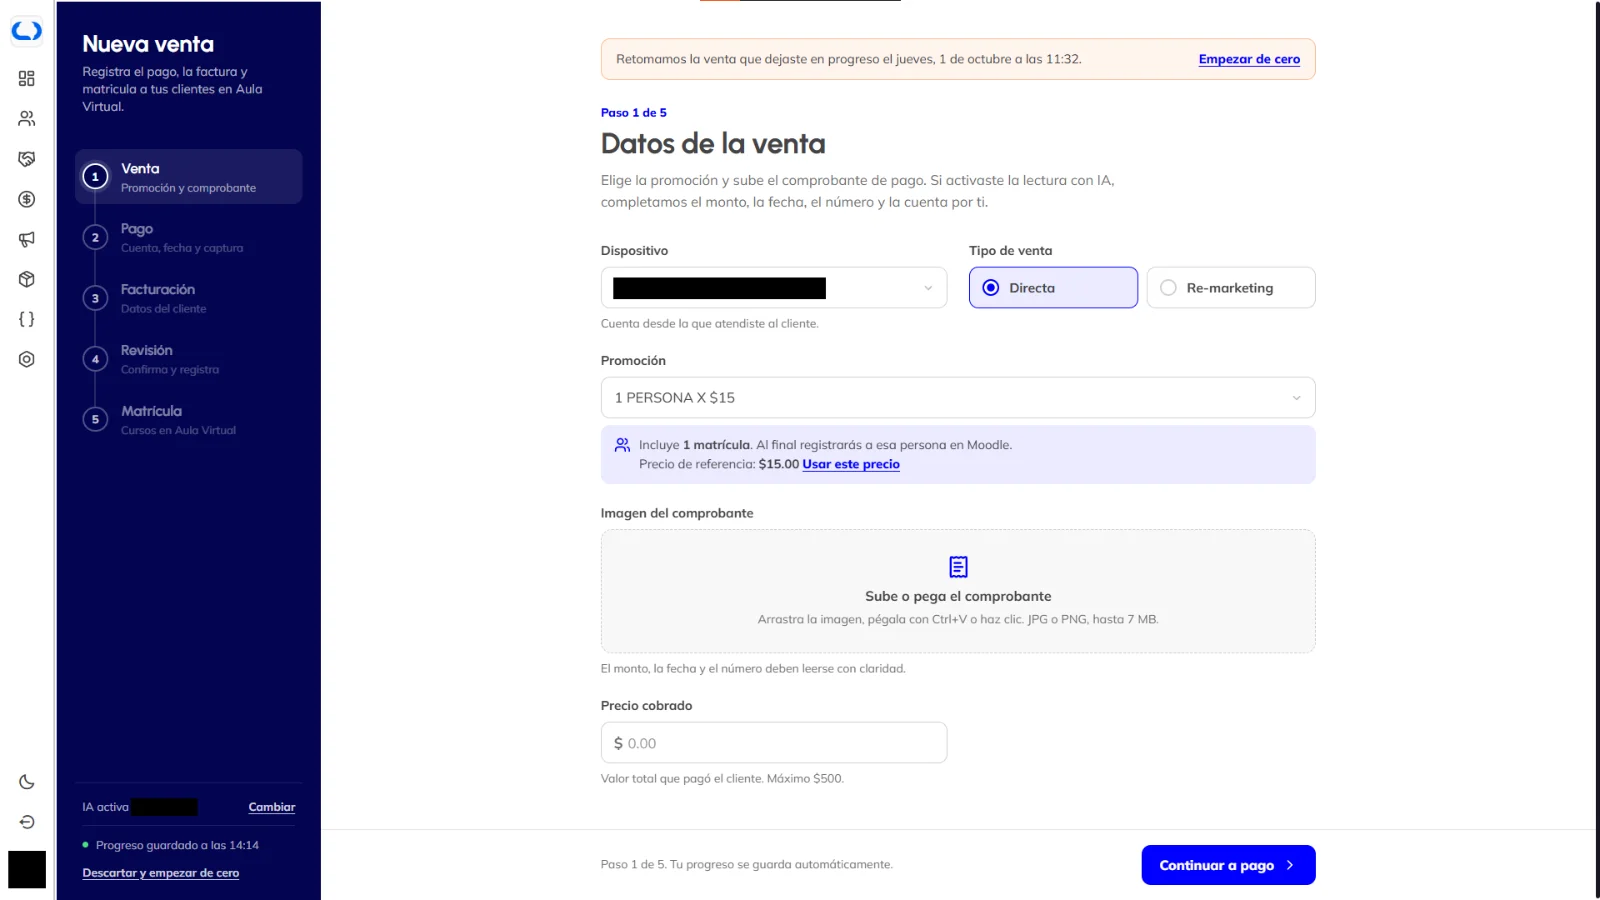Select the Directa sale type
This screenshot has height=900, width=1600.
coord(1053,288)
